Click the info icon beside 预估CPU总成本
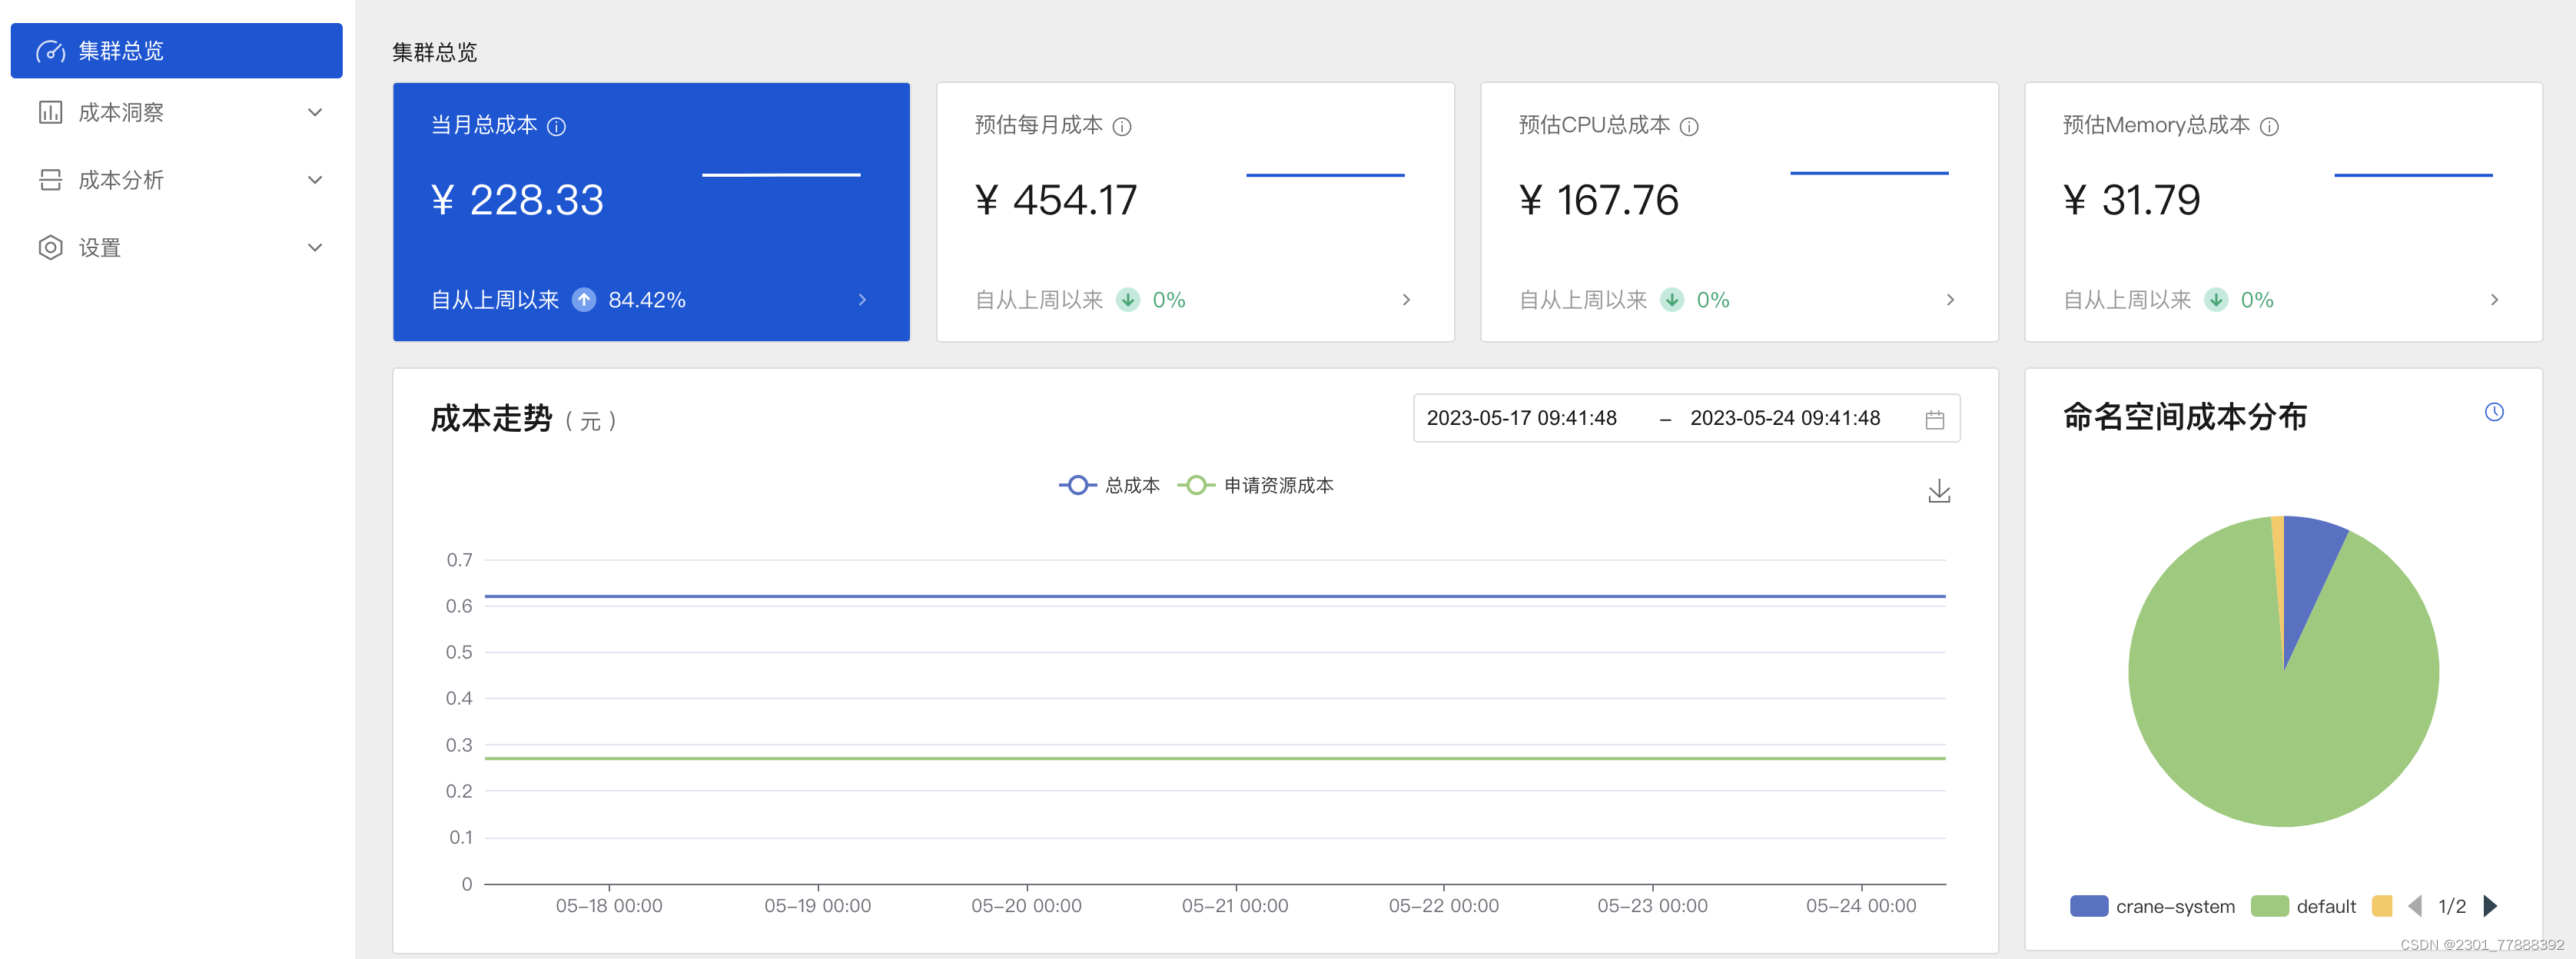The width and height of the screenshot is (2576, 959). pyautogui.click(x=1689, y=127)
